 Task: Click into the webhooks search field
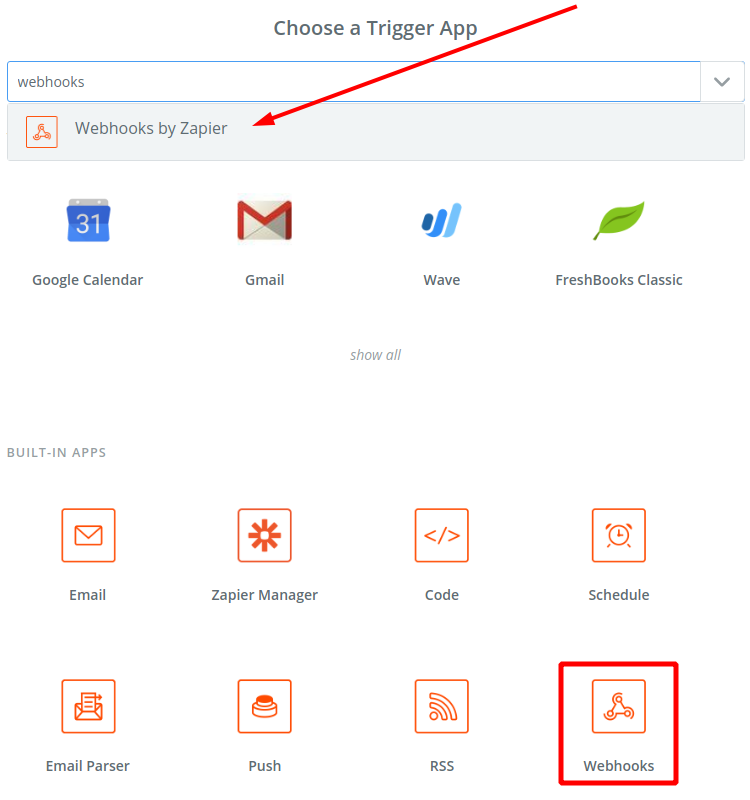[x=354, y=82]
